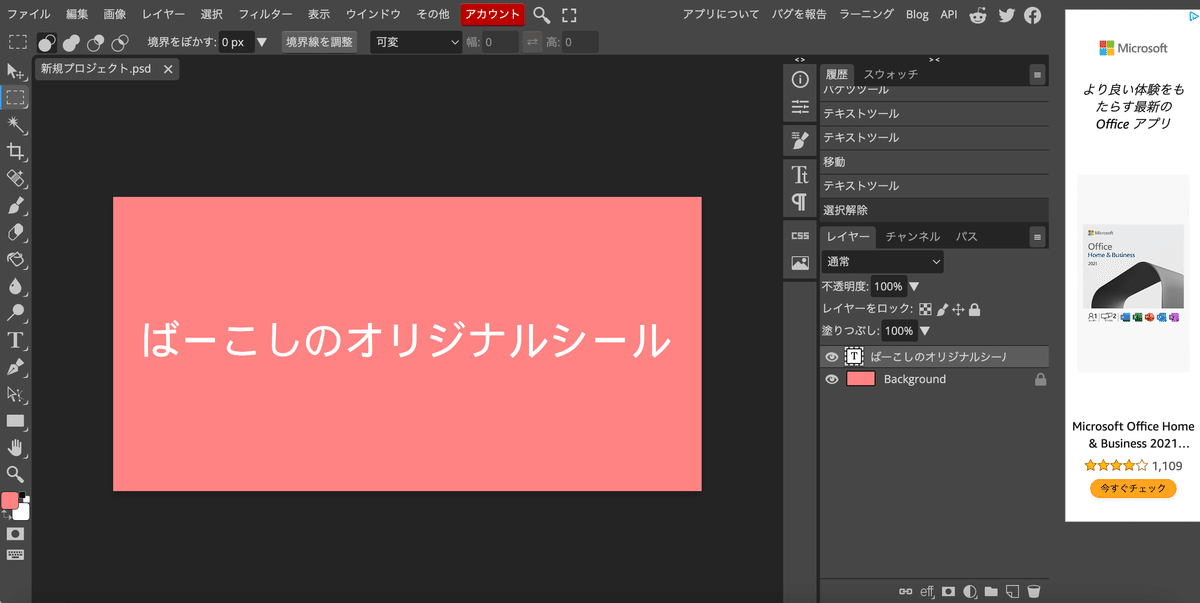Toggle fullscreen mode icon

(x=569, y=15)
